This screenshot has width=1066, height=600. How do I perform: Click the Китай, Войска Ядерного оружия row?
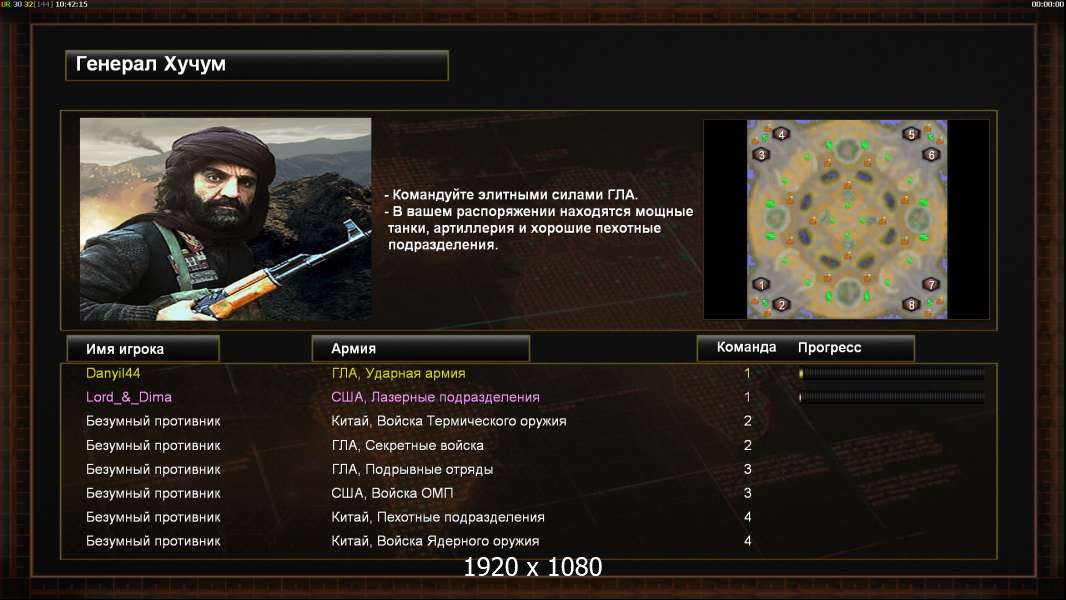529,541
